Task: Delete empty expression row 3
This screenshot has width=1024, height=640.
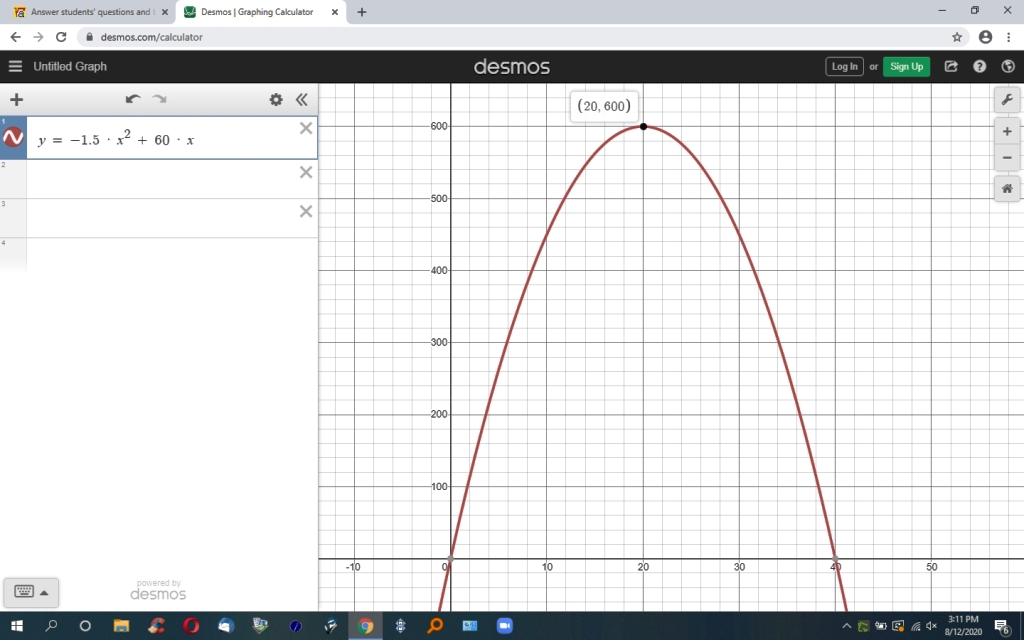Action: pyautogui.click(x=306, y=212)
